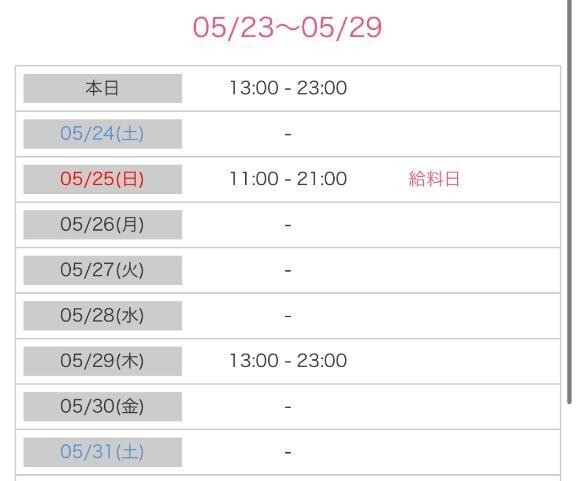576x481 pixels.
Task: Click the 05/29 13:00 - 23:00 shift time
Action: [x=288, y=361]
